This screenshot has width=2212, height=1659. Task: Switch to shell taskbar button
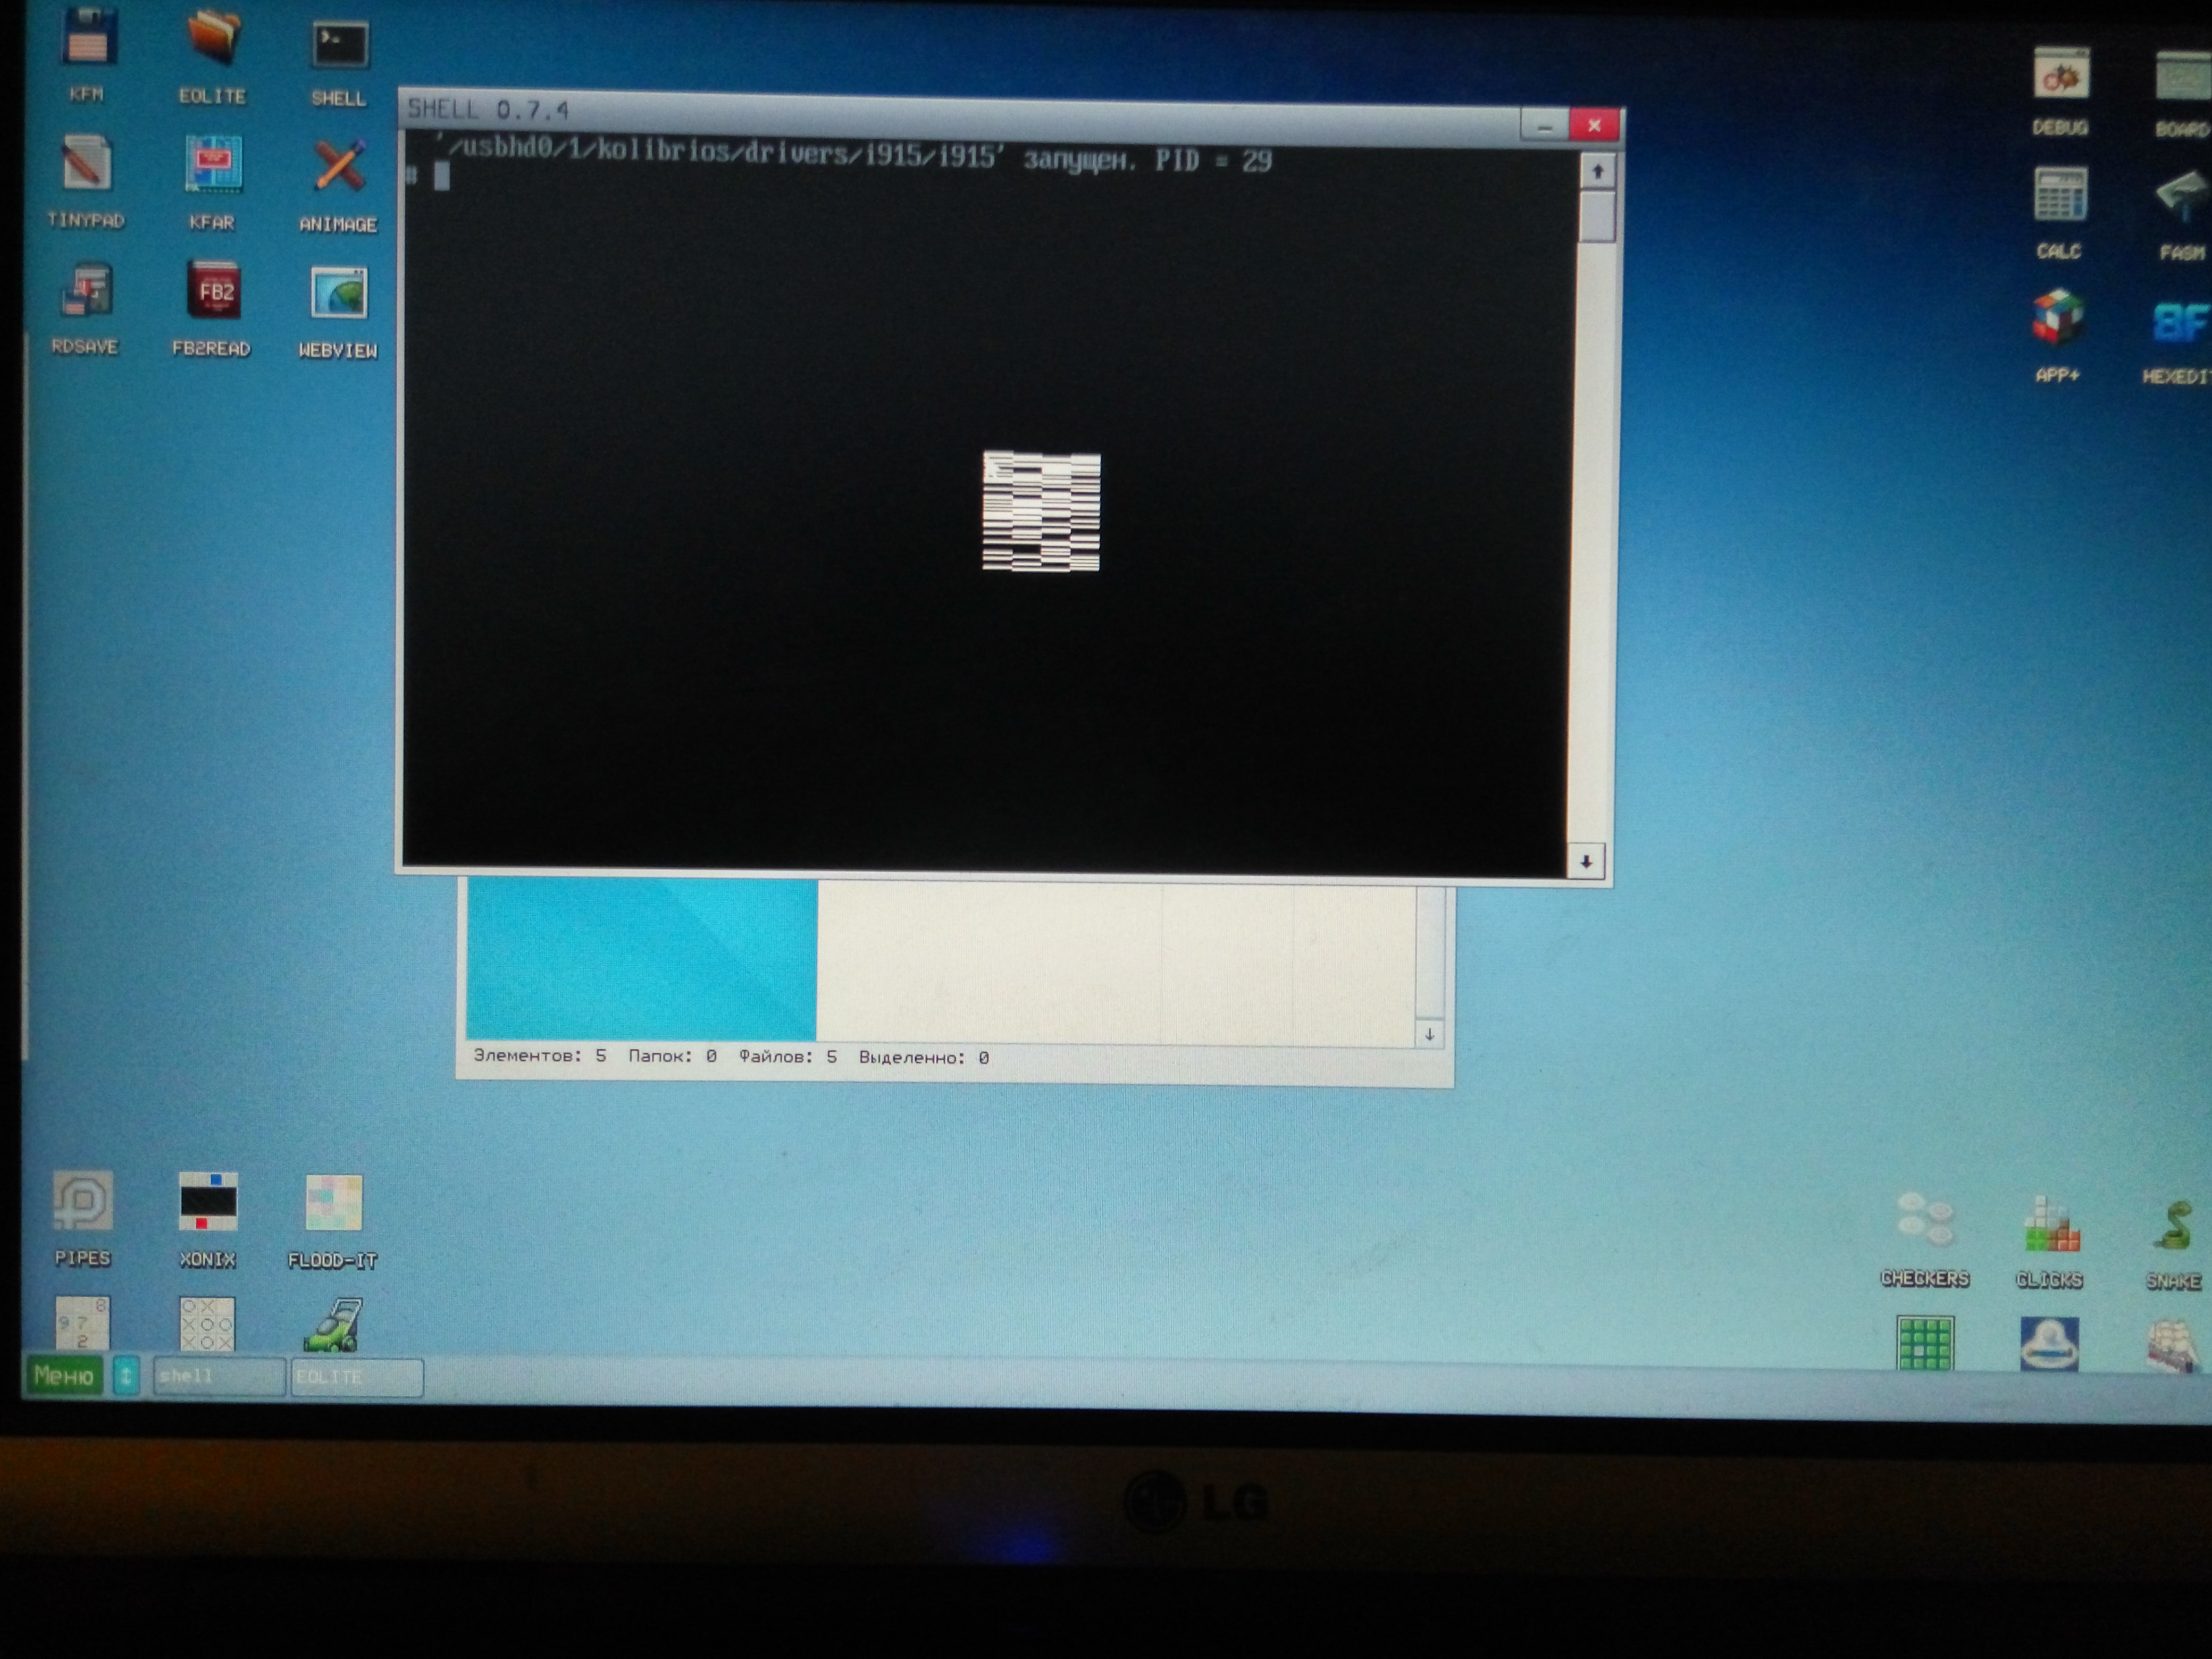[x=218, y=1377]
